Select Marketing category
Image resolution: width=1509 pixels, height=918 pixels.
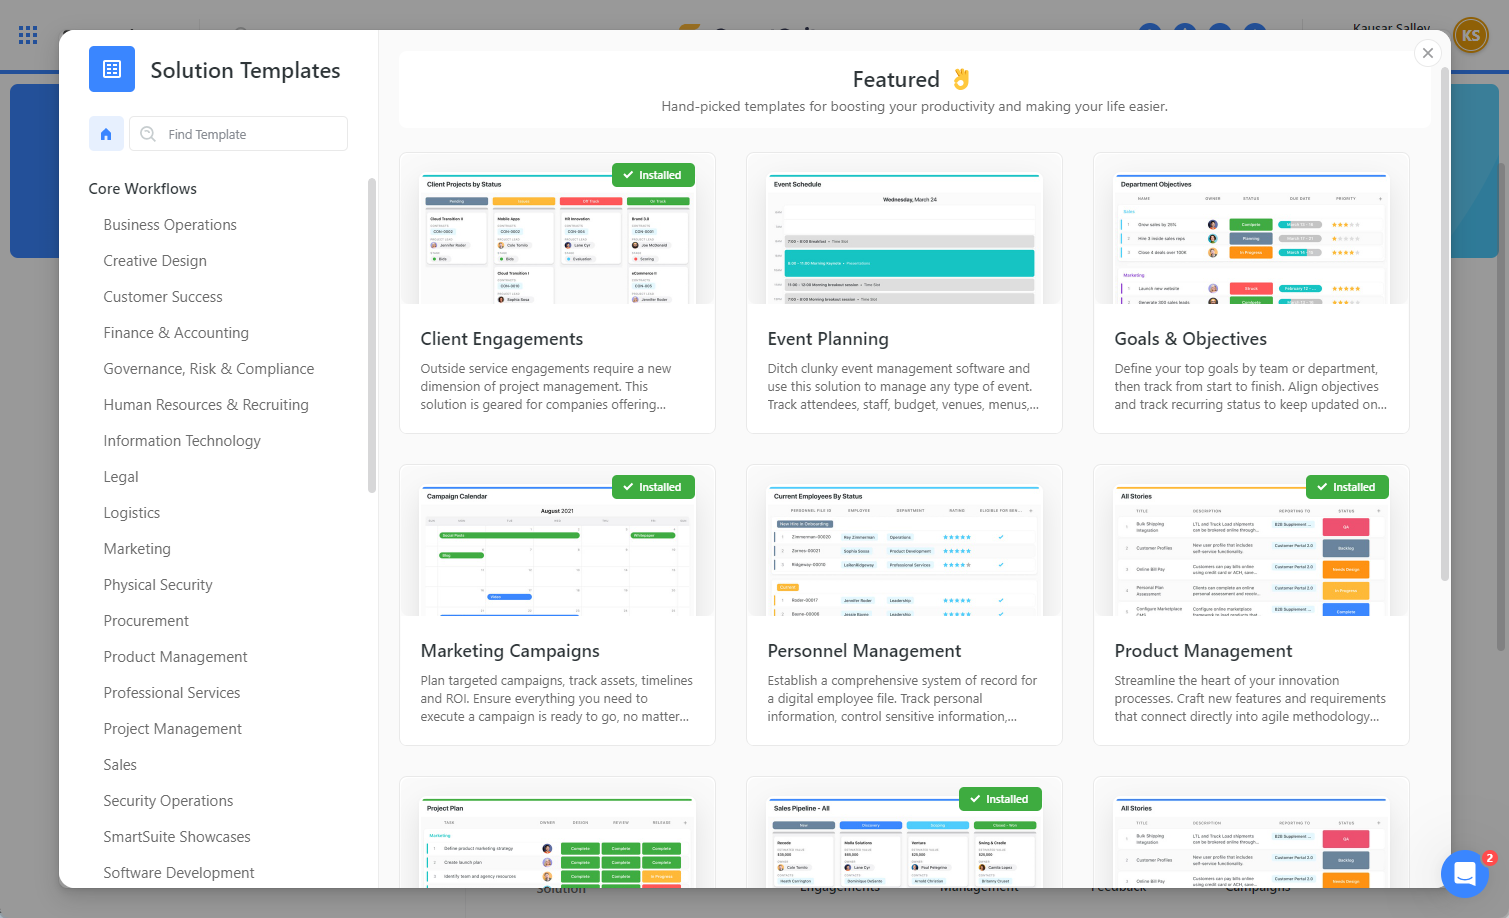pos(137,549)
